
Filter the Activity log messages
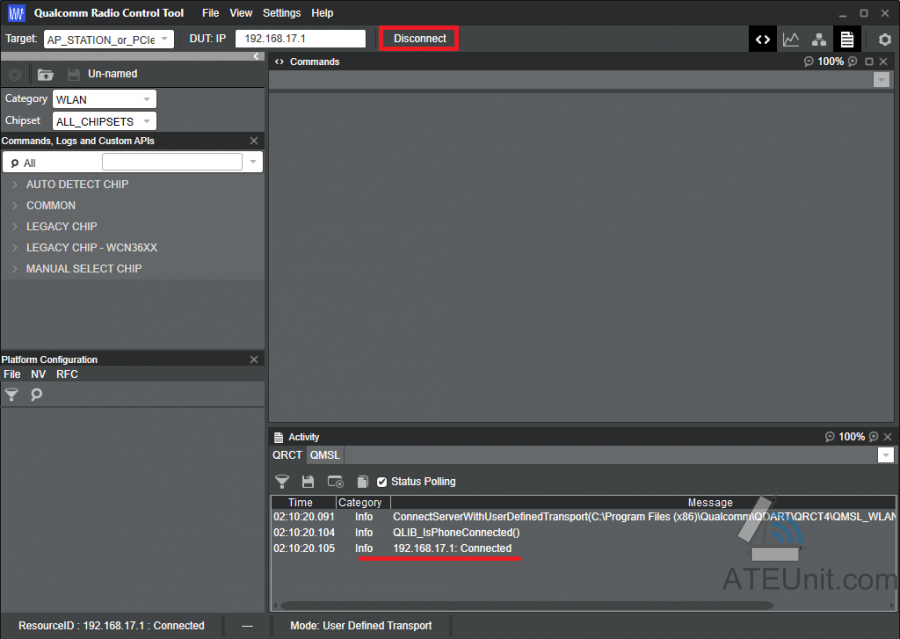[282, 481]
